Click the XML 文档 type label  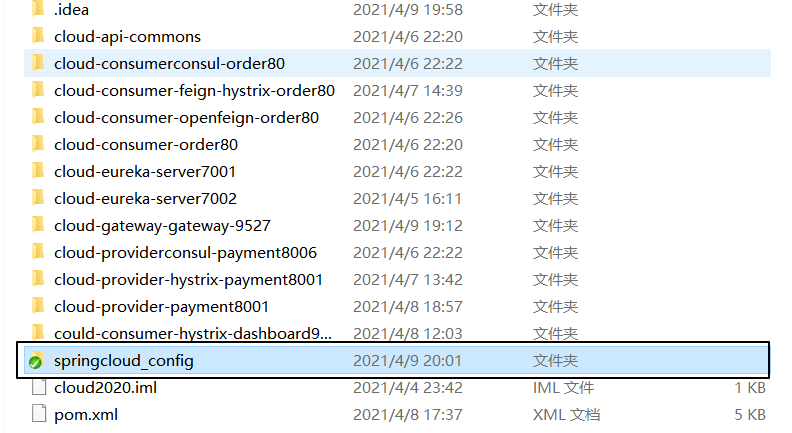566,415
